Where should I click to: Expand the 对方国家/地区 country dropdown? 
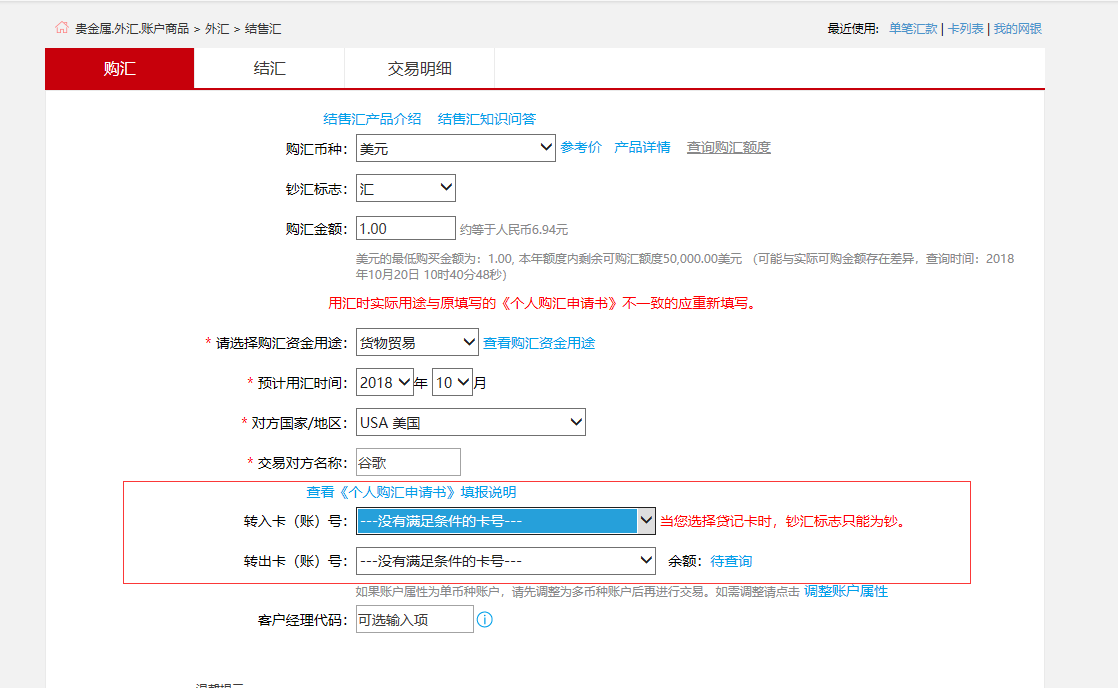(470, 423)
